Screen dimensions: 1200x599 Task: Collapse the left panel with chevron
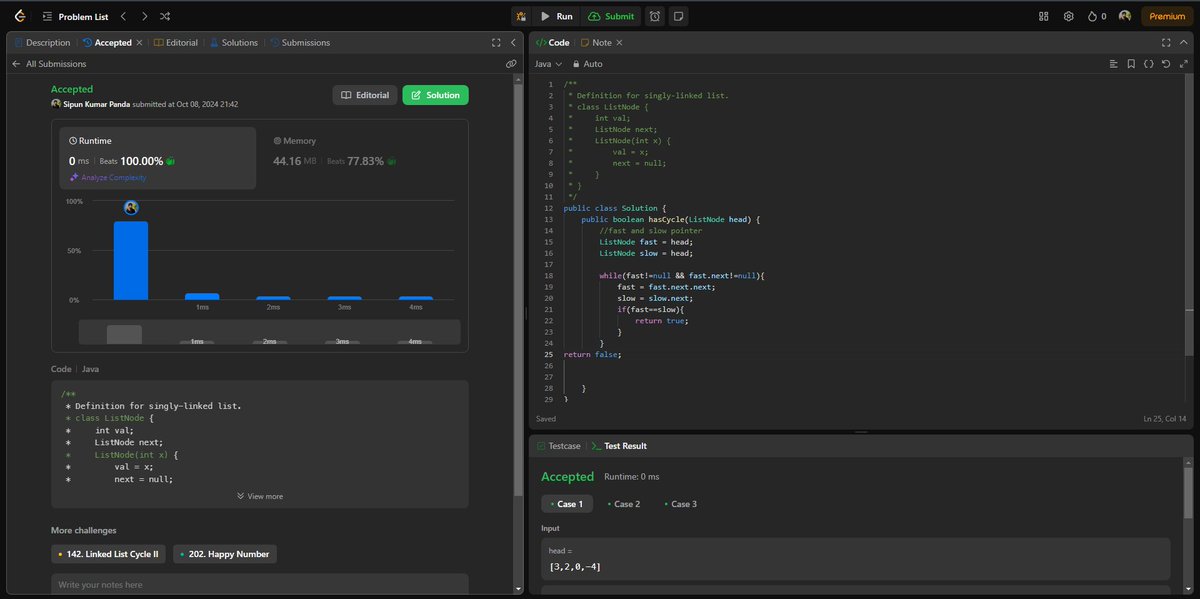[513, 43]
